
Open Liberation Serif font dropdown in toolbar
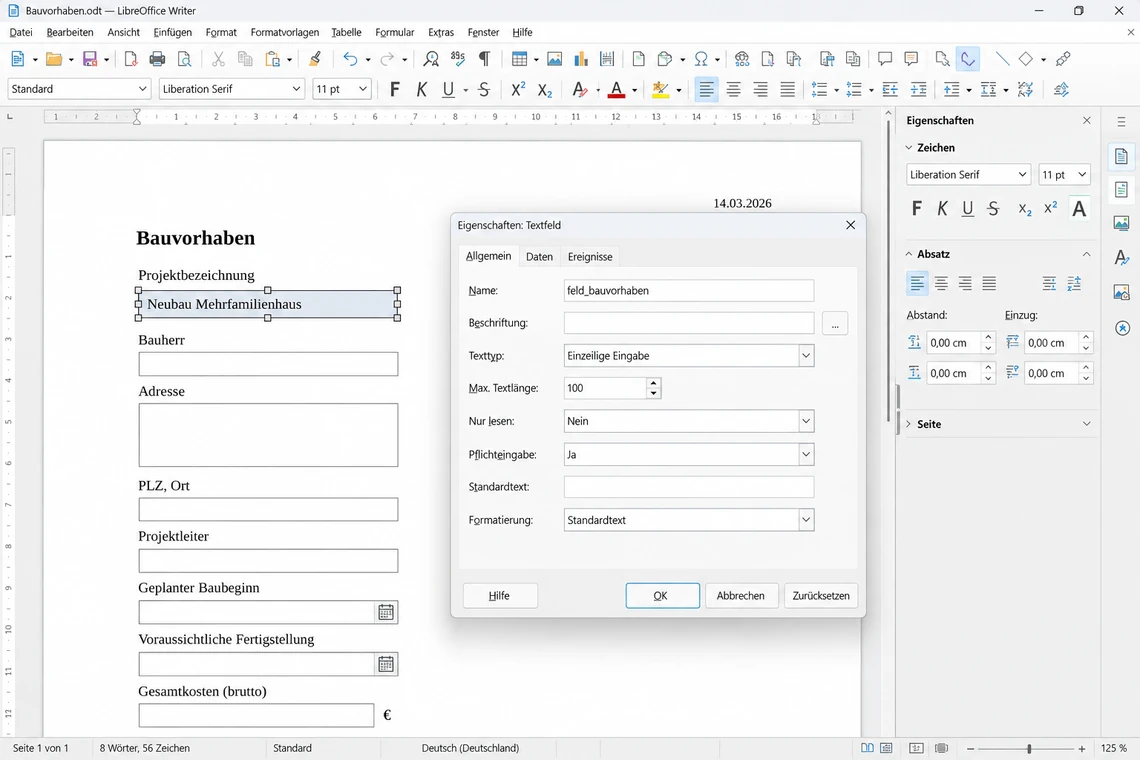click(x=296, y=89)
